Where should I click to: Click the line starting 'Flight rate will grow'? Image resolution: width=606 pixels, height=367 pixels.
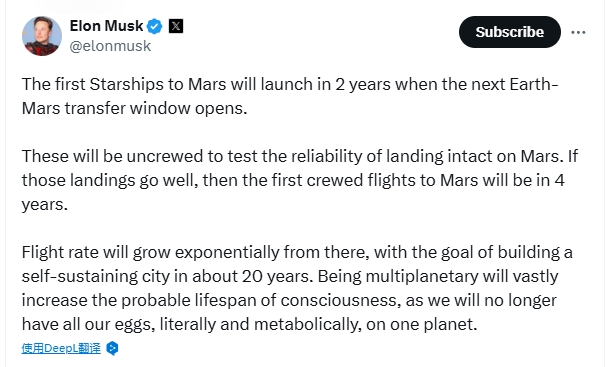coord(297,252)
